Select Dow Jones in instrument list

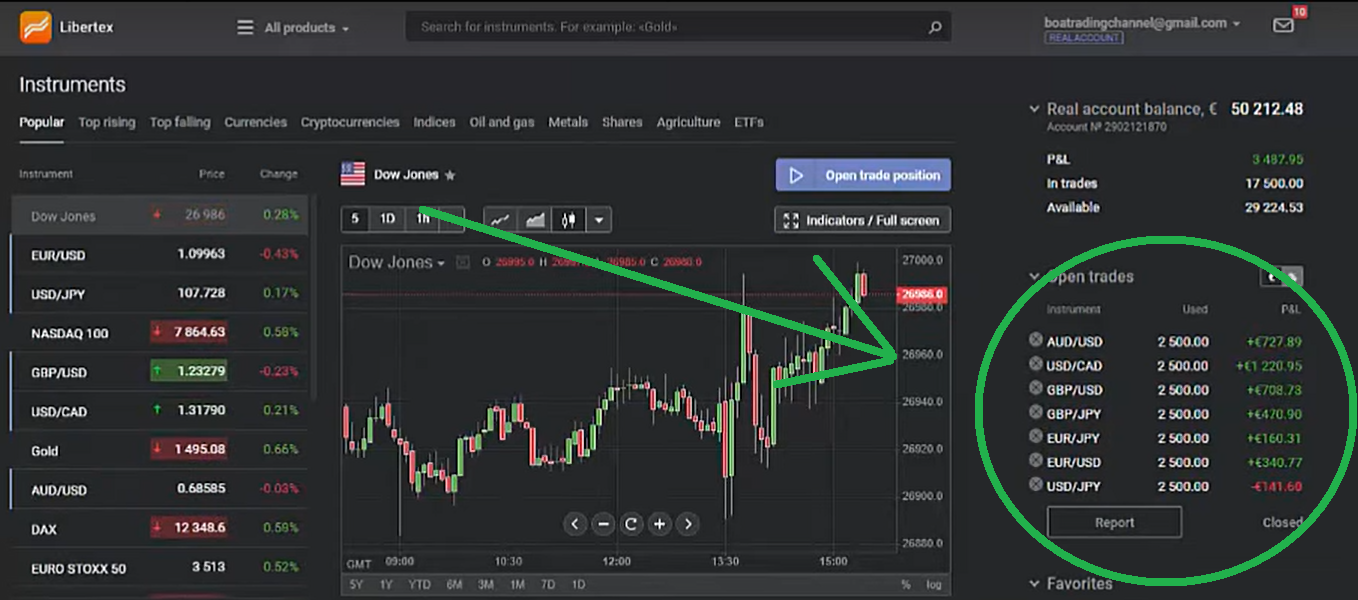click(x=160, y=216)
